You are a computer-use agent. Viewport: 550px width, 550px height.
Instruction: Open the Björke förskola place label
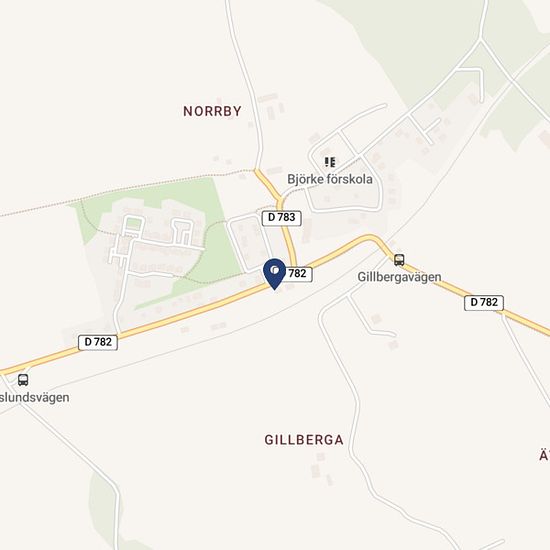330,179
